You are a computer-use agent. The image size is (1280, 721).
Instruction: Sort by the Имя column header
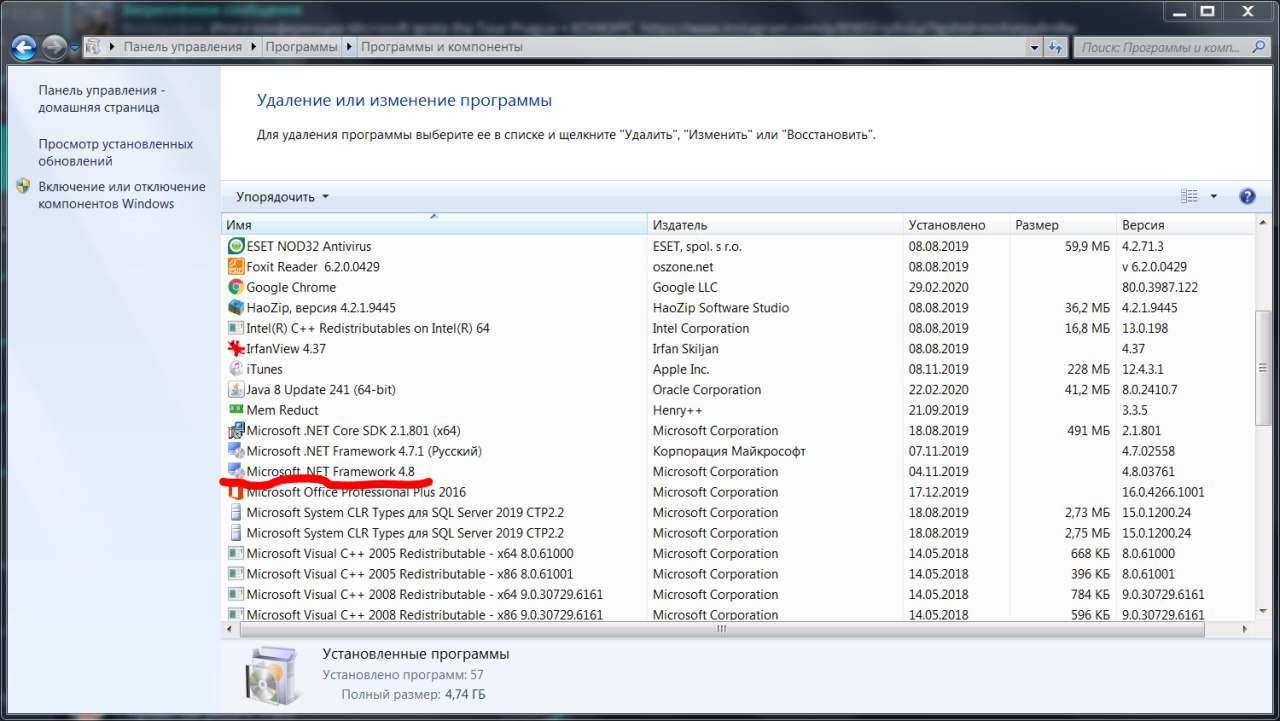[x=434, y=225]
